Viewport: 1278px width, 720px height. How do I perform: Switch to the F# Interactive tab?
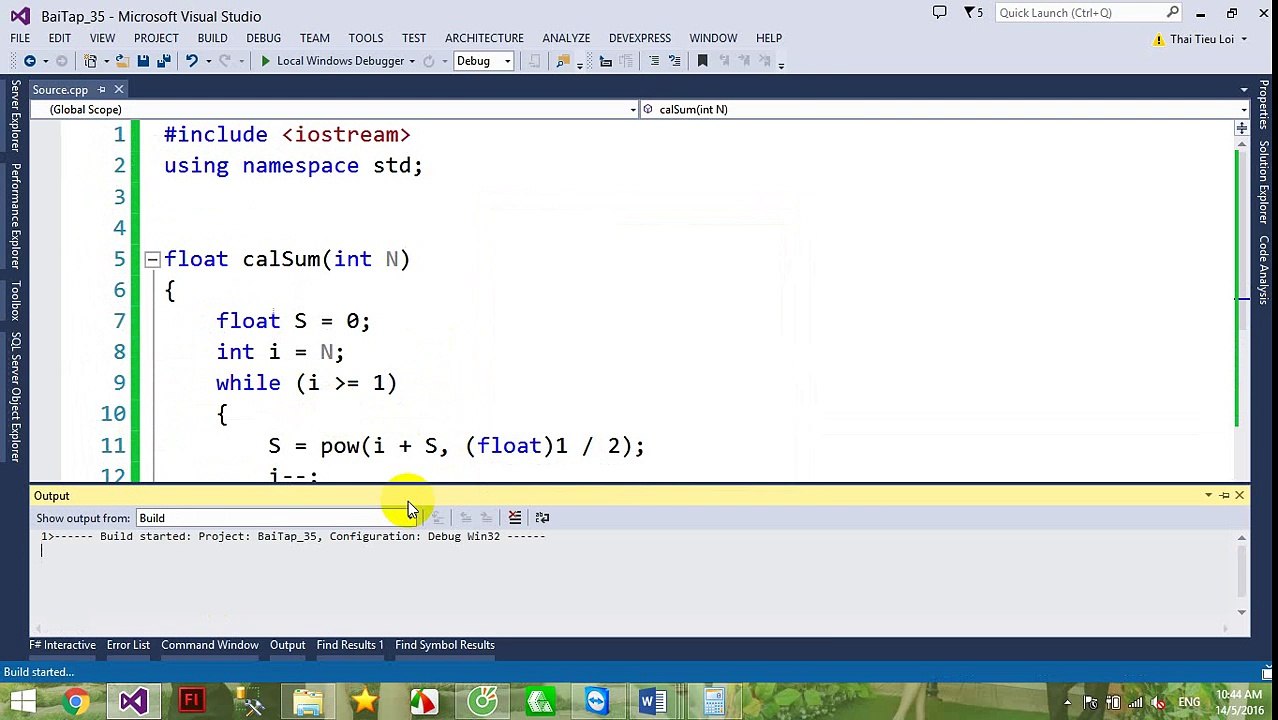[x=63, y=645]
